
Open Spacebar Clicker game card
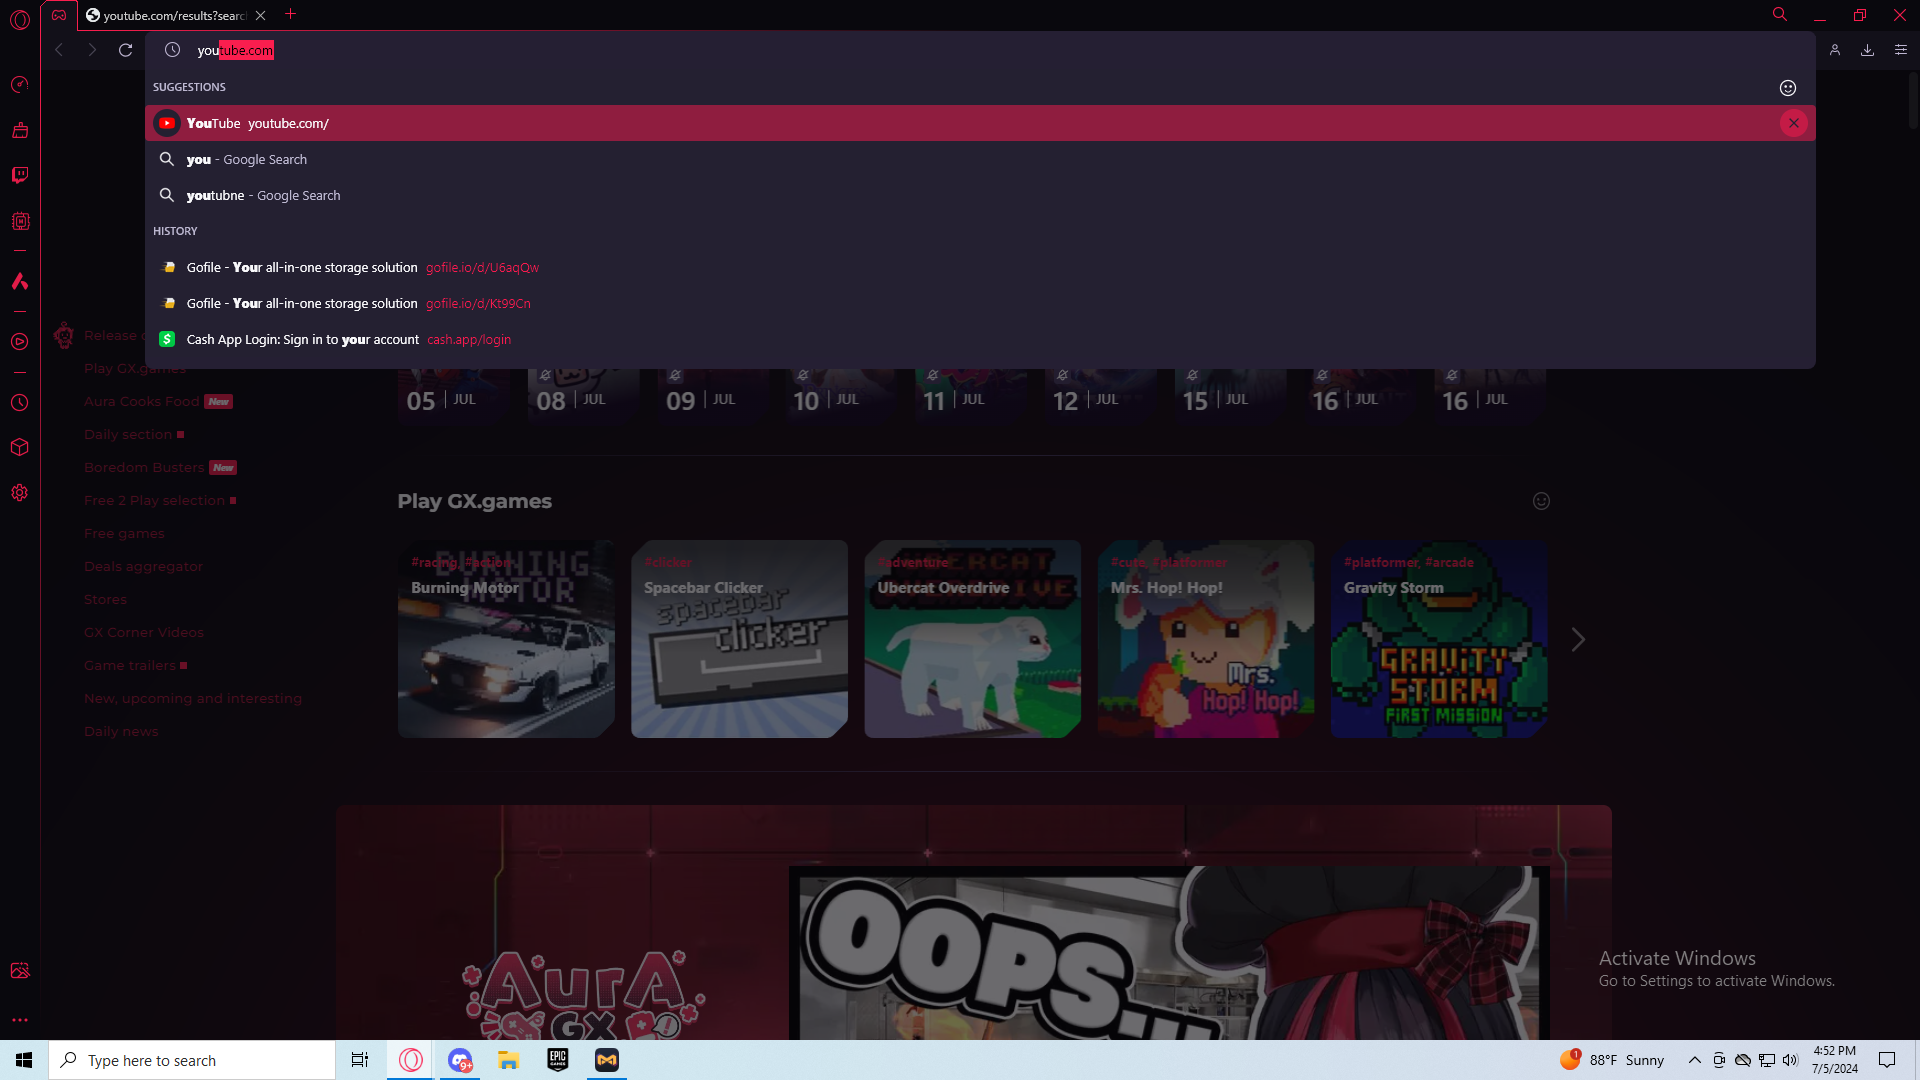(739, 639)
